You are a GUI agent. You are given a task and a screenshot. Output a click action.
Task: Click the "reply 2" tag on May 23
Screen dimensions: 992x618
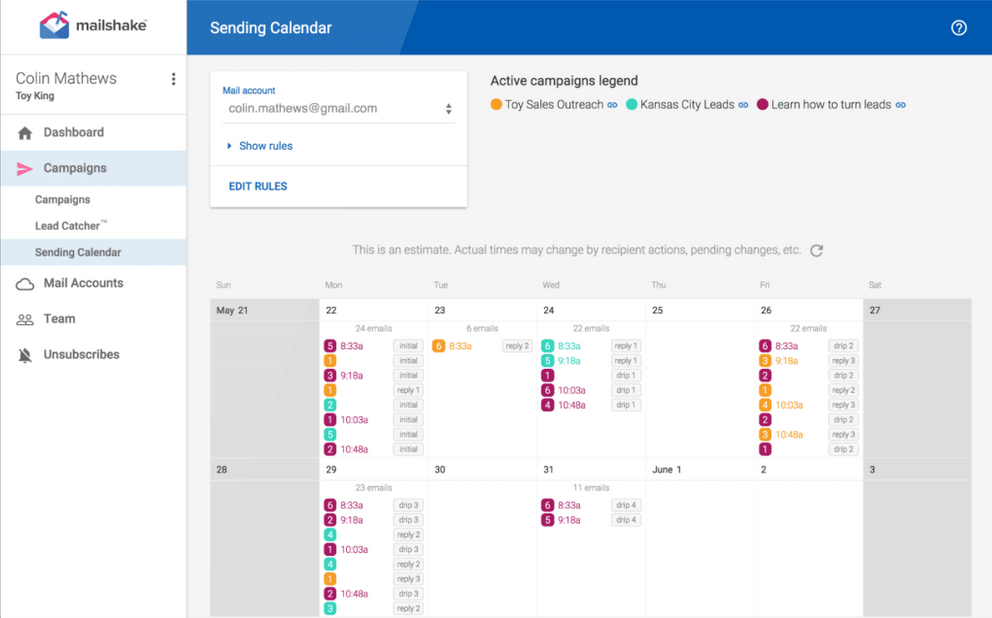tap(517, 346)
